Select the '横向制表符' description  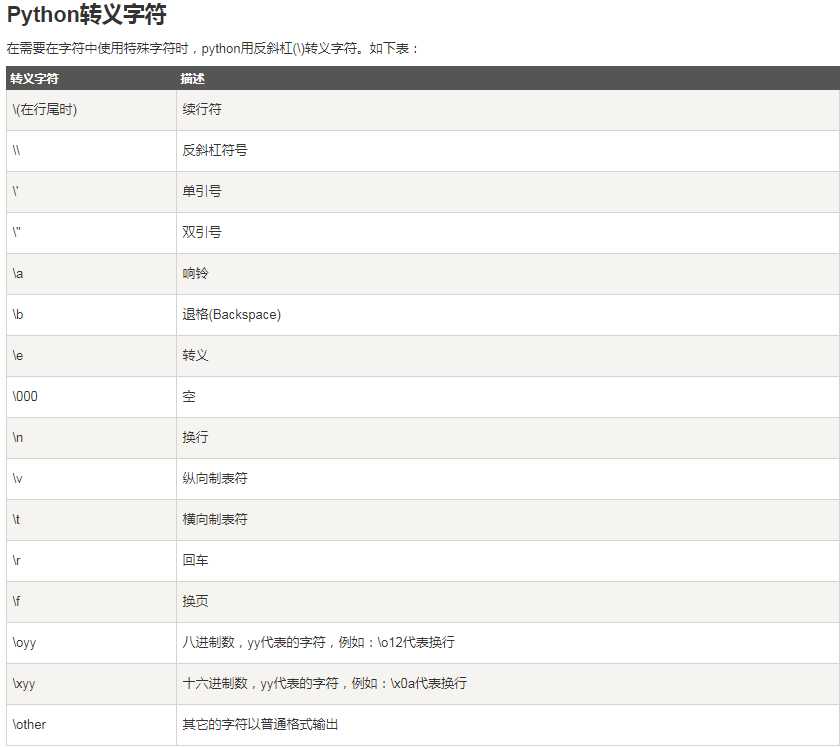click(x=215, y=519)
